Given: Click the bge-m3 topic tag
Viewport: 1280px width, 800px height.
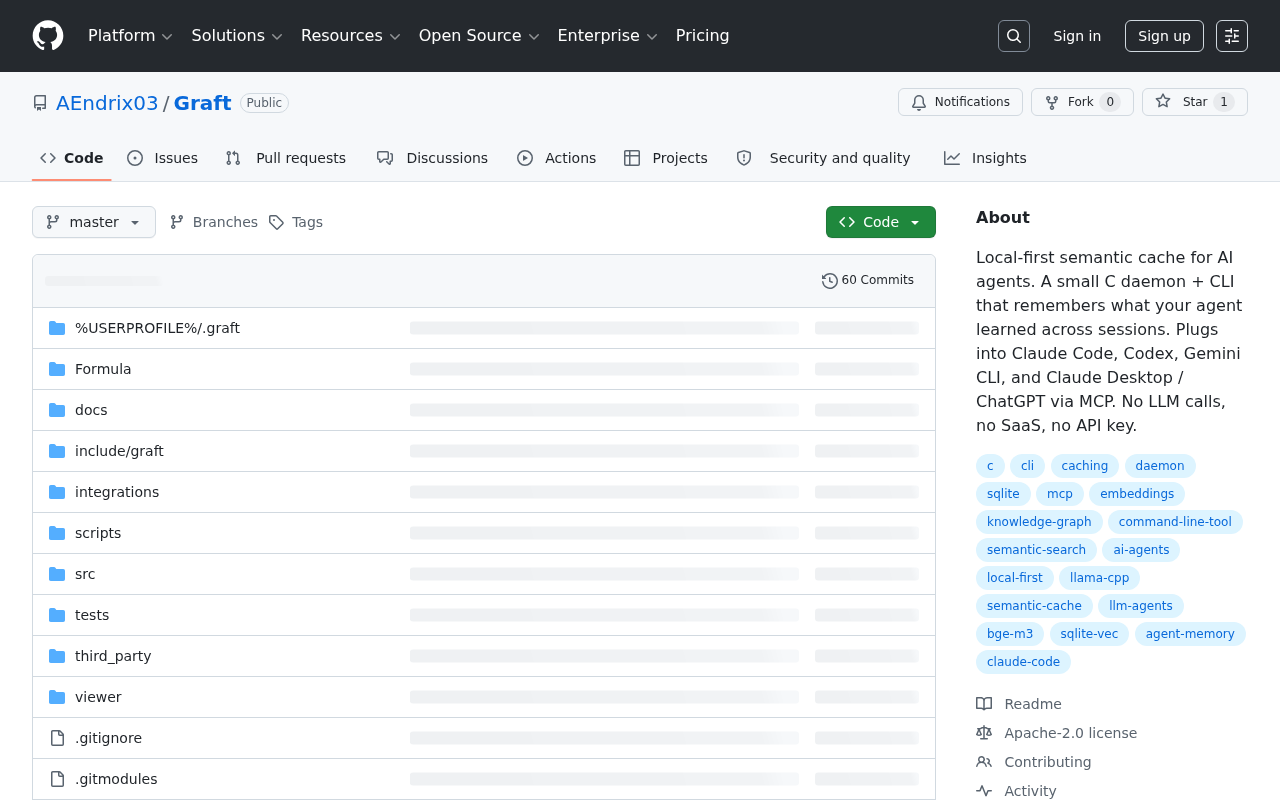Looking at the screenshot, I should tap(1010, 634).
